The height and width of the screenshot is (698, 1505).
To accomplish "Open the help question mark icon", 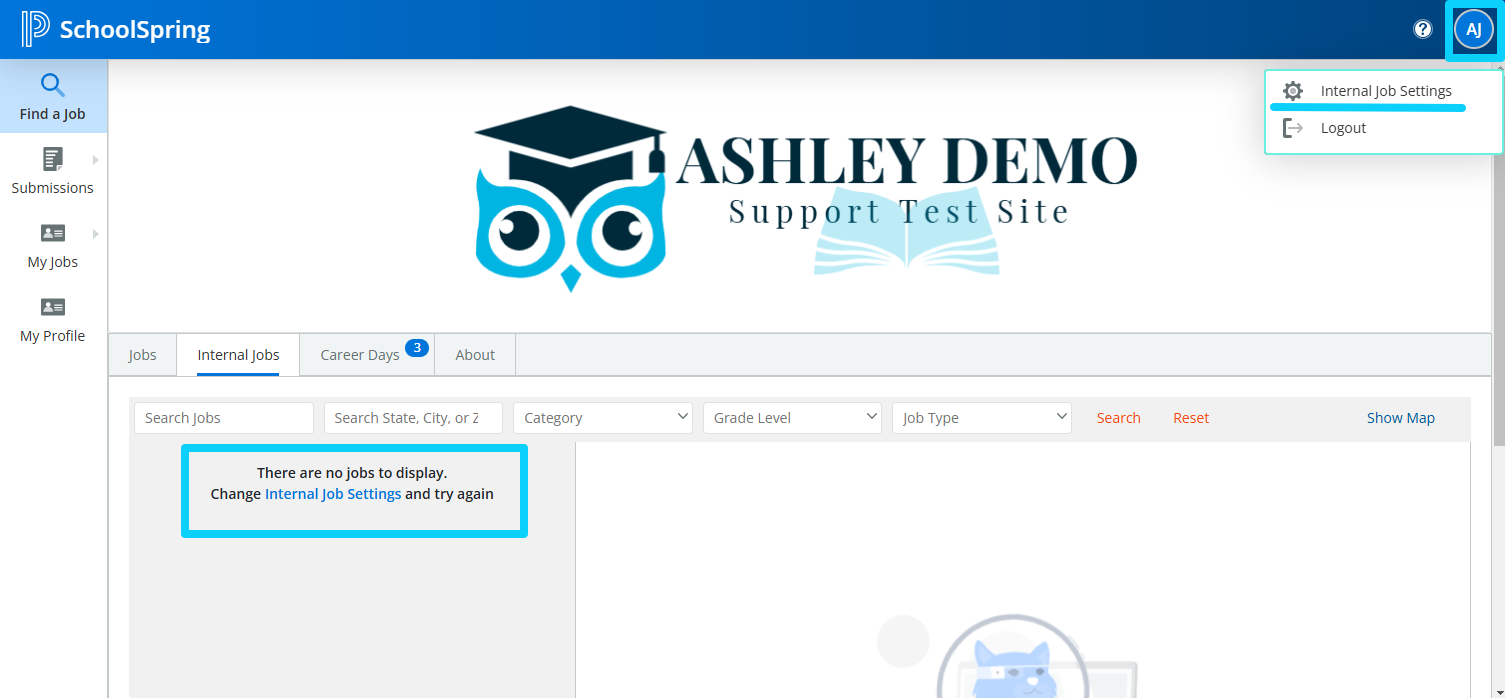I will pyautogui.click(x=1422, y=29).
